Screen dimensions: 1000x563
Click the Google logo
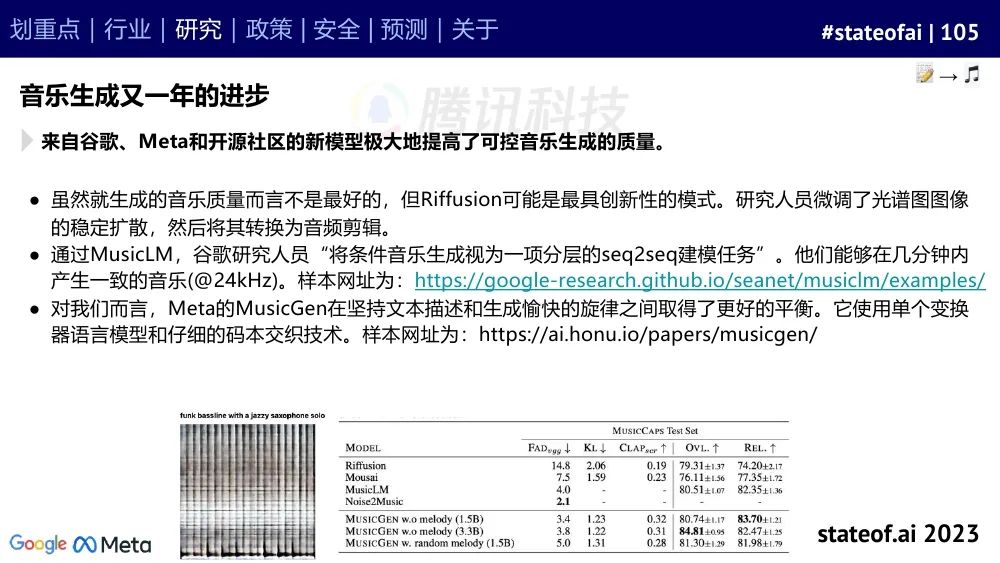tap(38, 544)
